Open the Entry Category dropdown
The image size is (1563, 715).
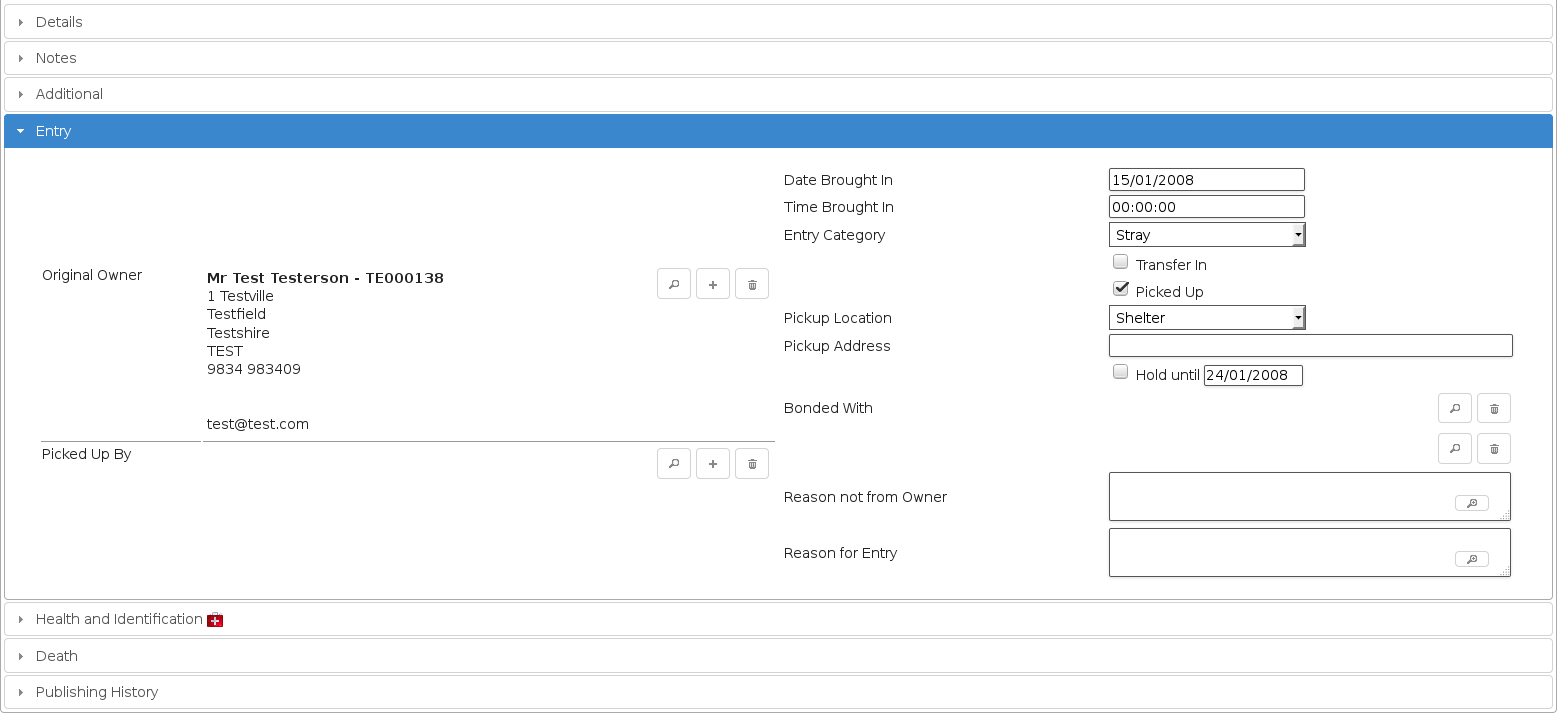[1207, 235]
